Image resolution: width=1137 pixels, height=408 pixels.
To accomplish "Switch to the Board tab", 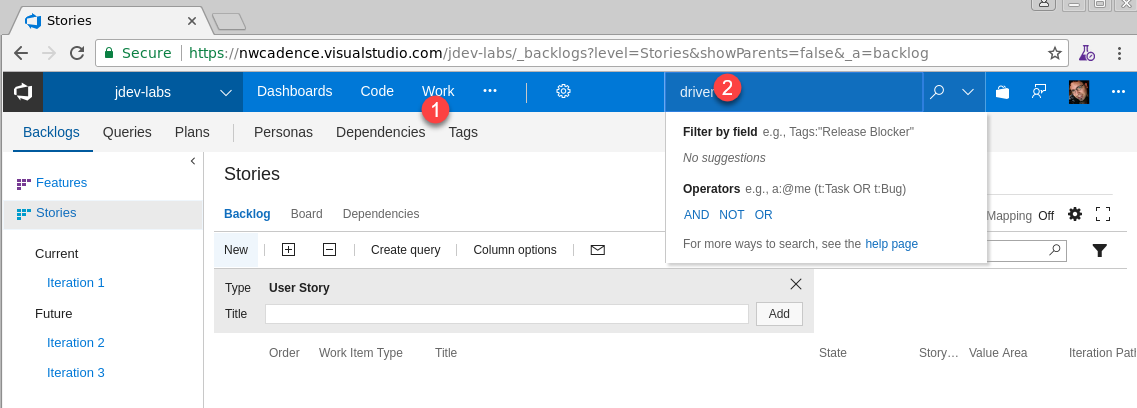I will [x=306, y=214].
